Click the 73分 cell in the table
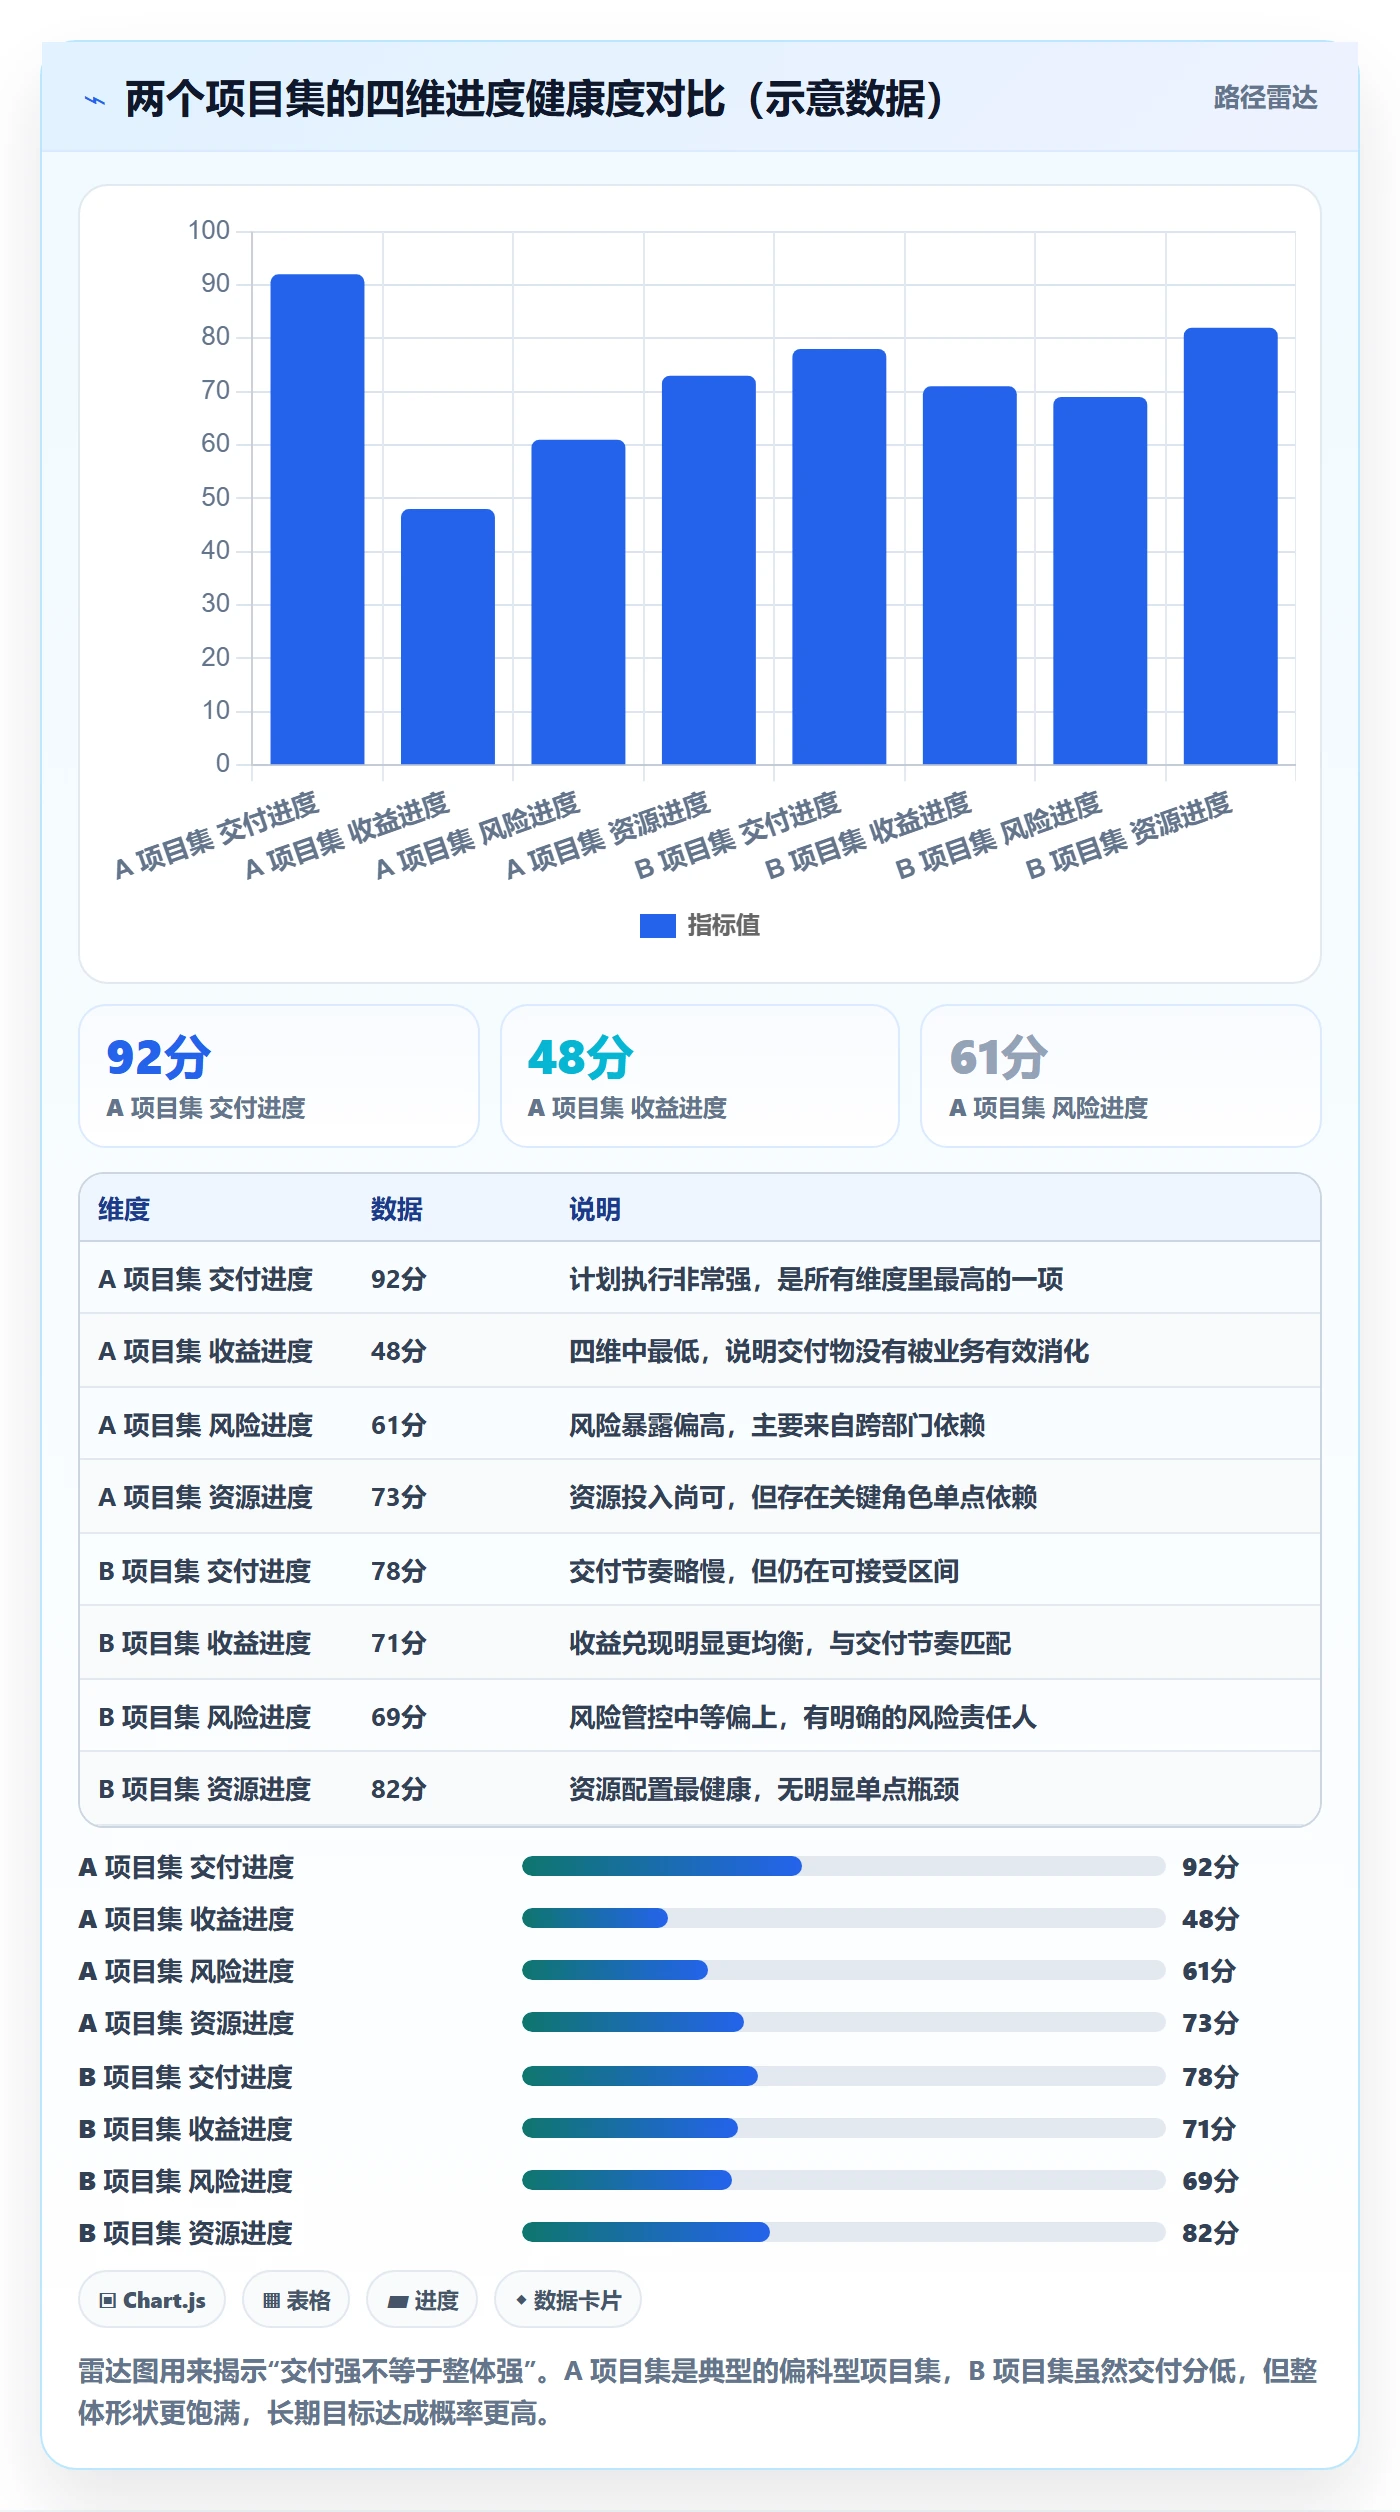The image size is (1400, 2512). pyautogui.click(x=399, y=1497)
